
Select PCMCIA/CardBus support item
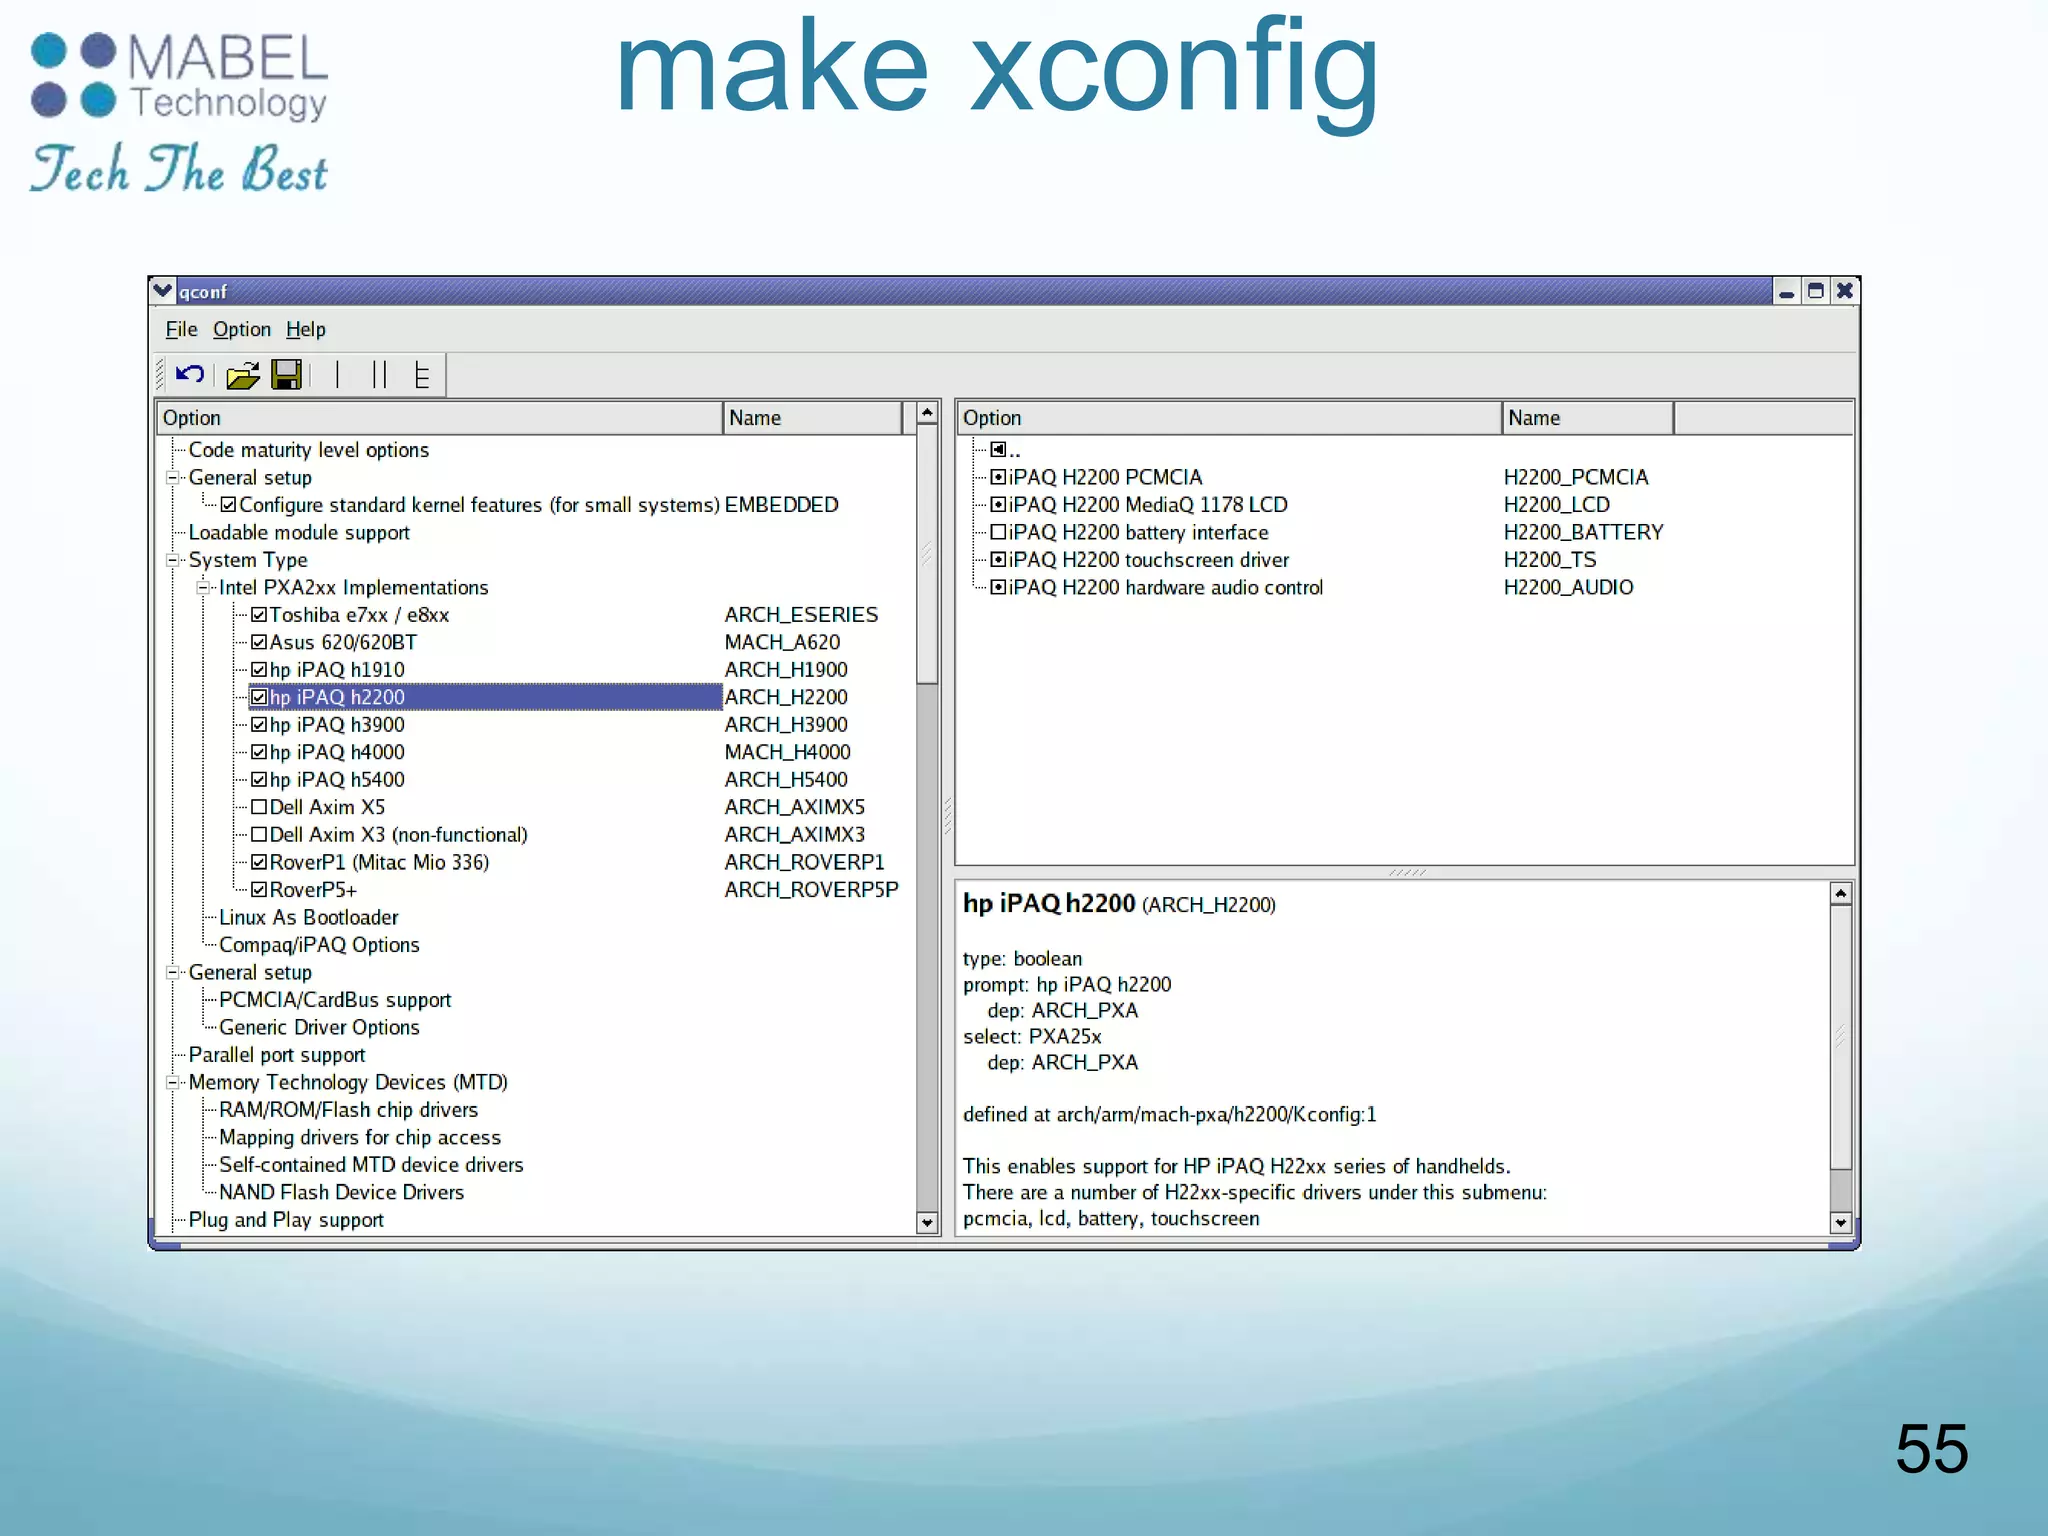click(335, 1000)
